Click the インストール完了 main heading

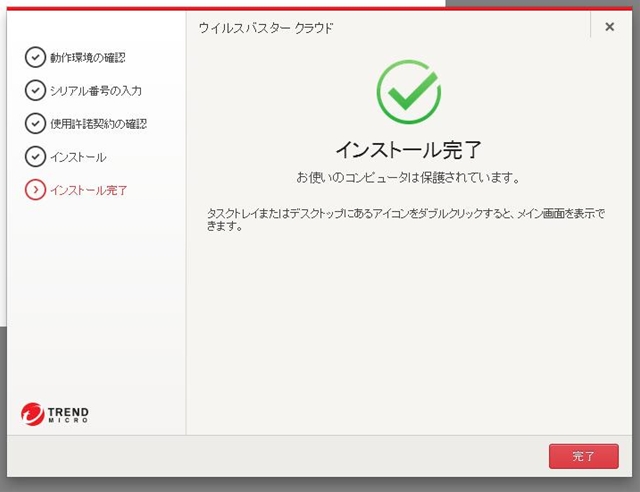[409, 150]
